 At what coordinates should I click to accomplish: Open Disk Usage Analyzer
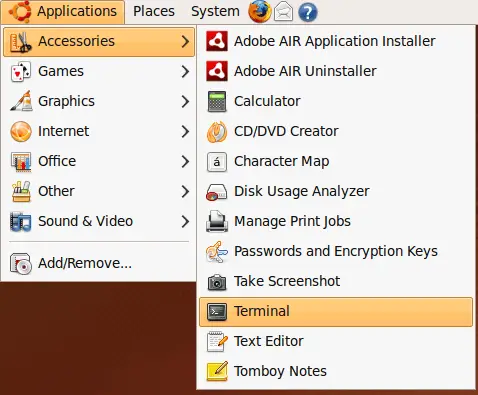(x=336, y=191)
